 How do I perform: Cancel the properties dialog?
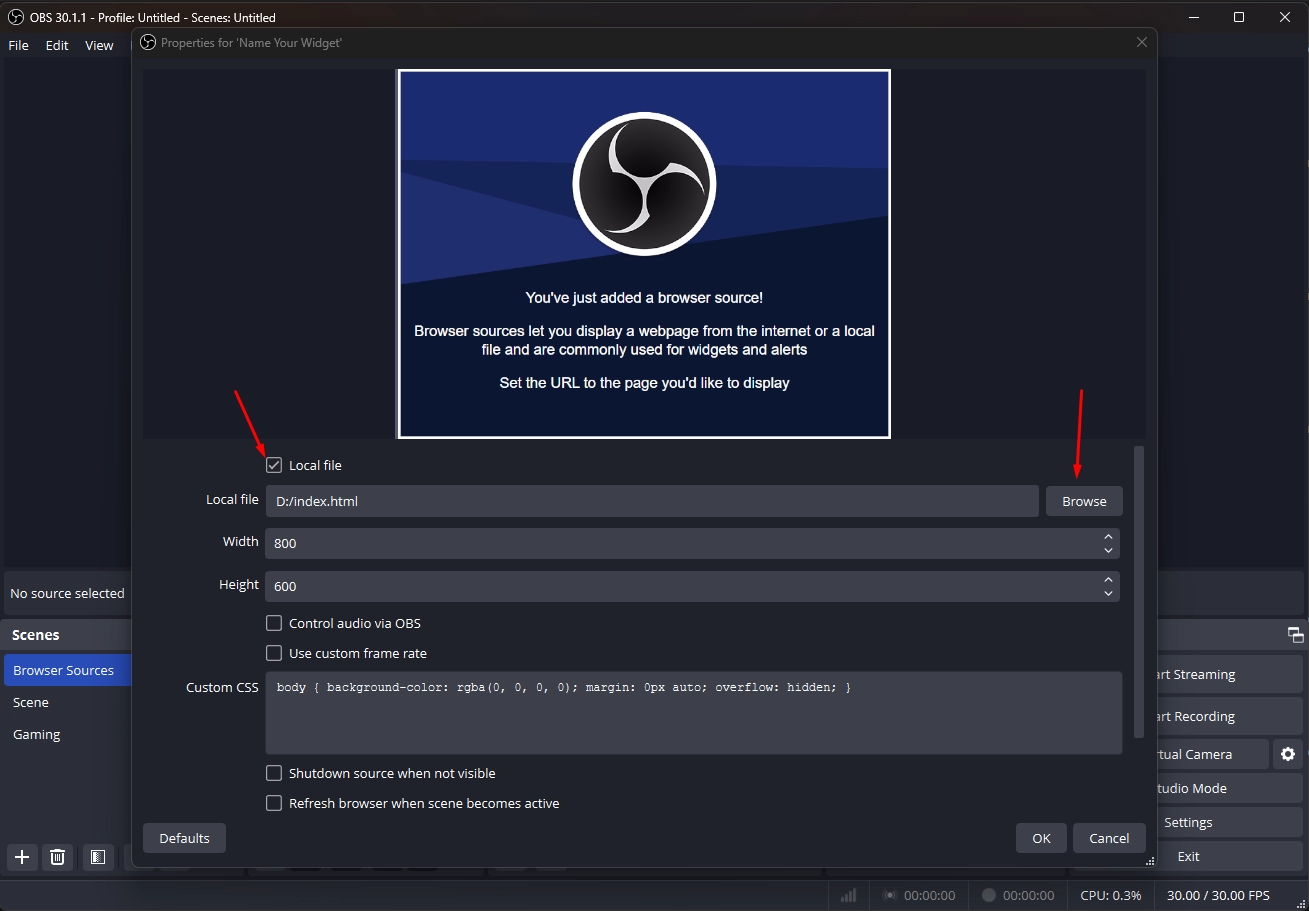click(x=1109, y=838)
